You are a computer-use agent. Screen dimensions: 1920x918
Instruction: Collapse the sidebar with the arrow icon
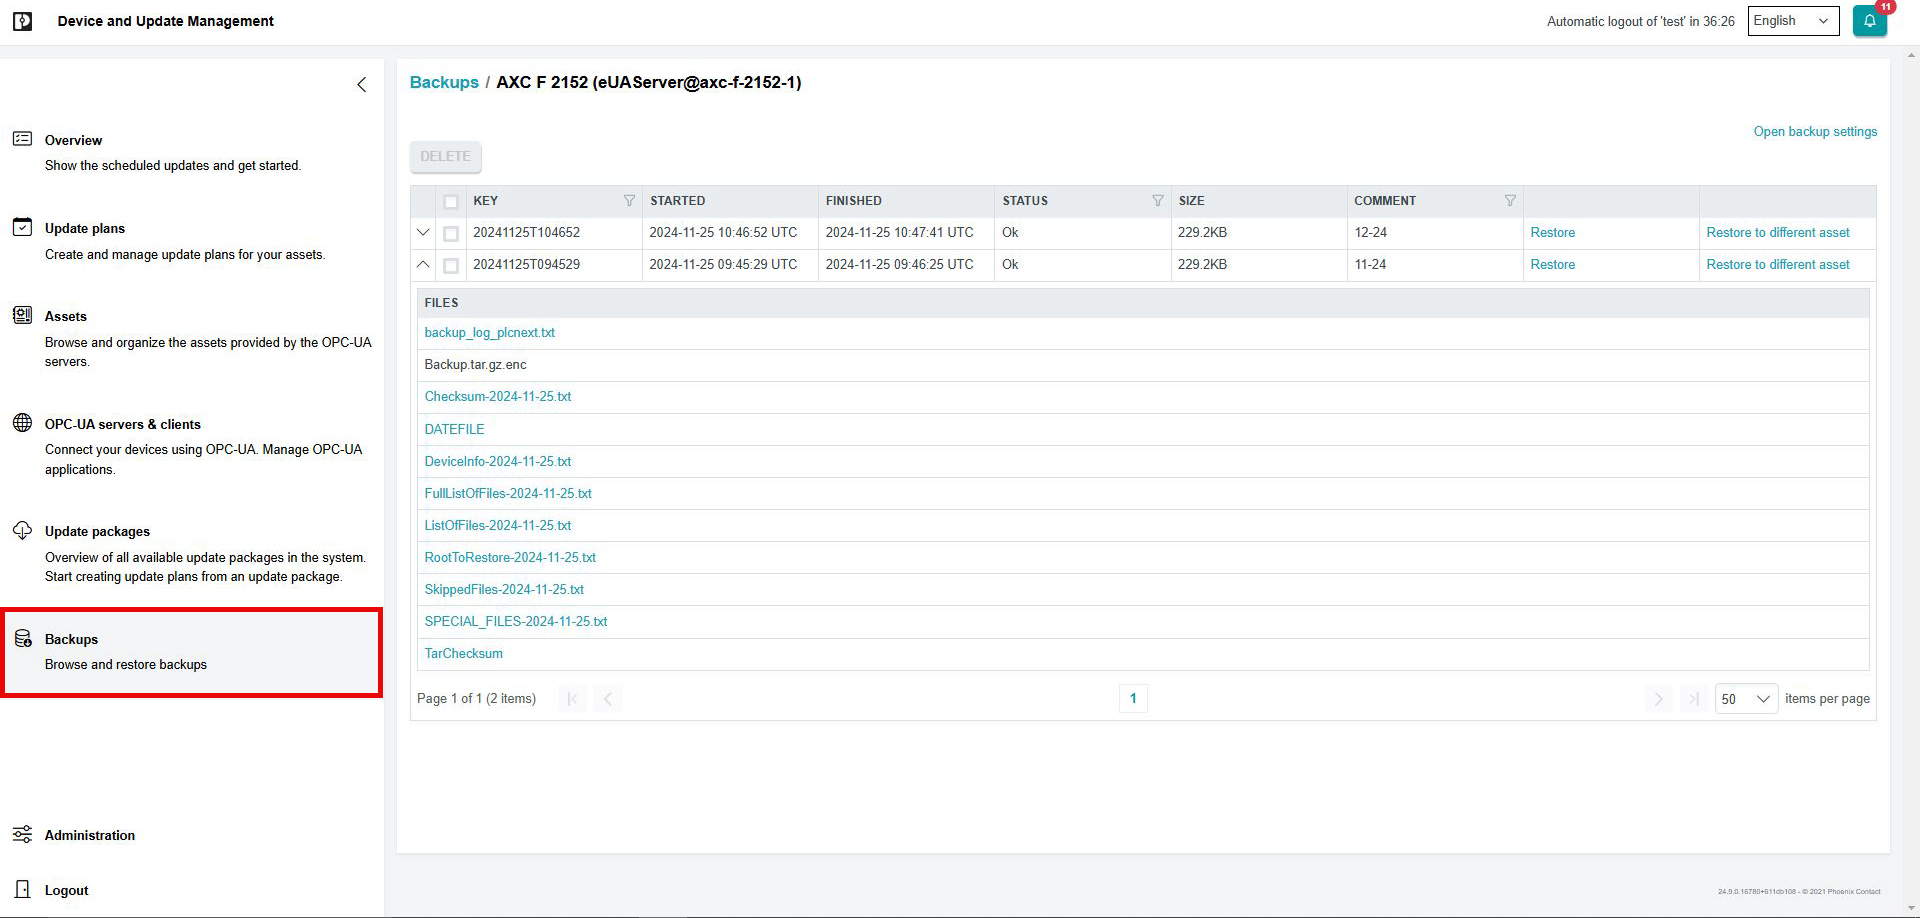(x=362, y=85)
